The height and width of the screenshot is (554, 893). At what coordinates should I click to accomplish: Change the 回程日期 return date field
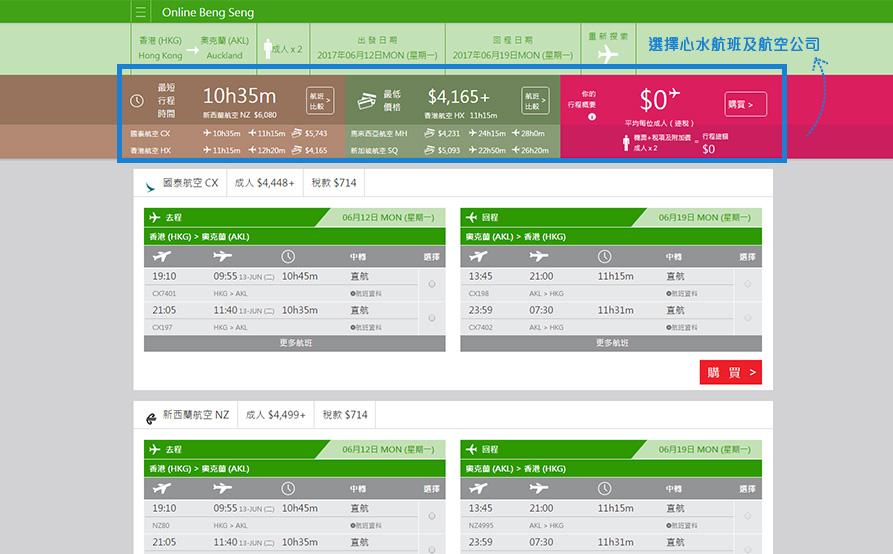[513, 48]
